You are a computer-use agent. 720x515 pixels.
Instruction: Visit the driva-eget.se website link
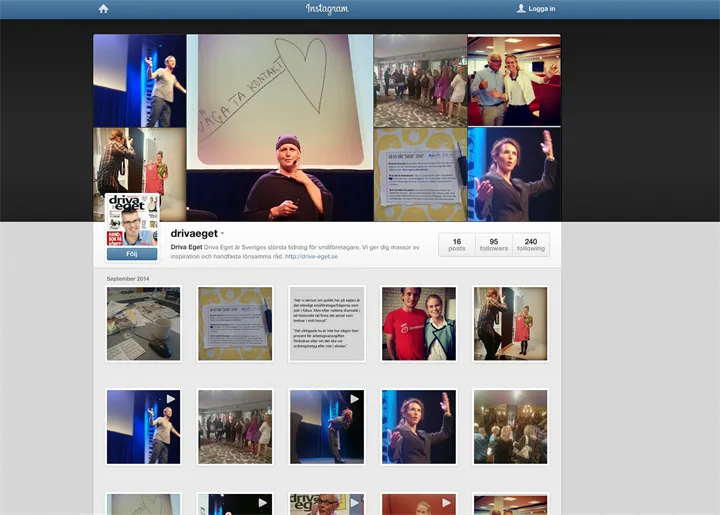(311, 256)
